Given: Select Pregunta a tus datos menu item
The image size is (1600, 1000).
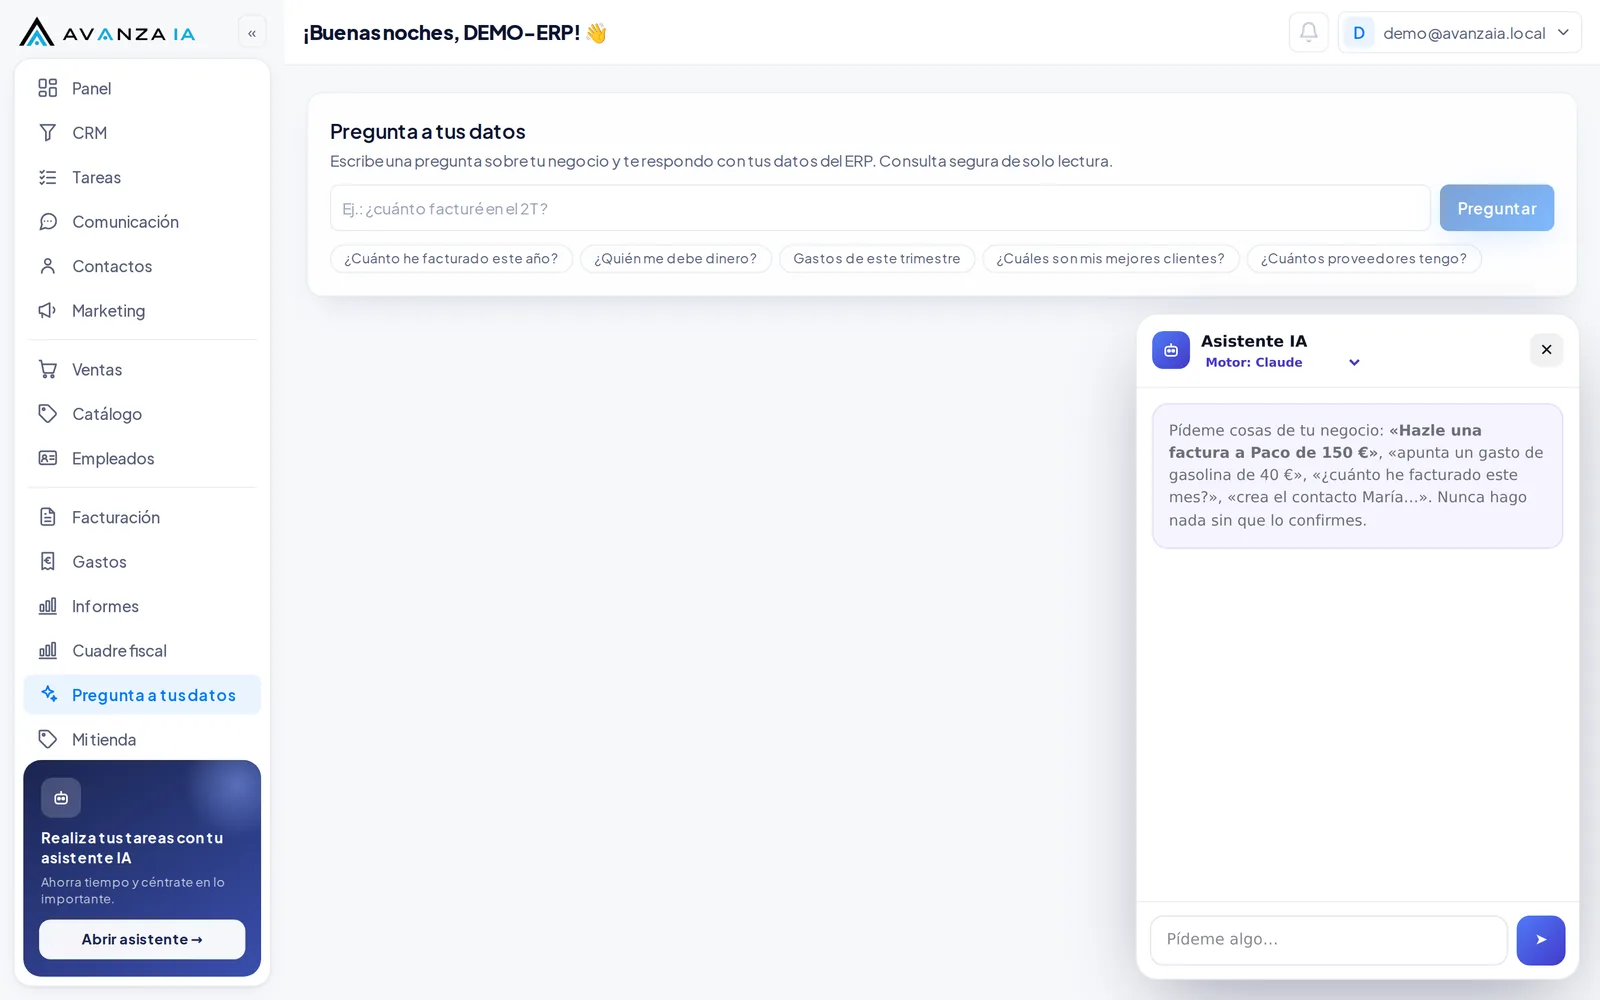Looking at the screenshot, I should tap(142, 695).
